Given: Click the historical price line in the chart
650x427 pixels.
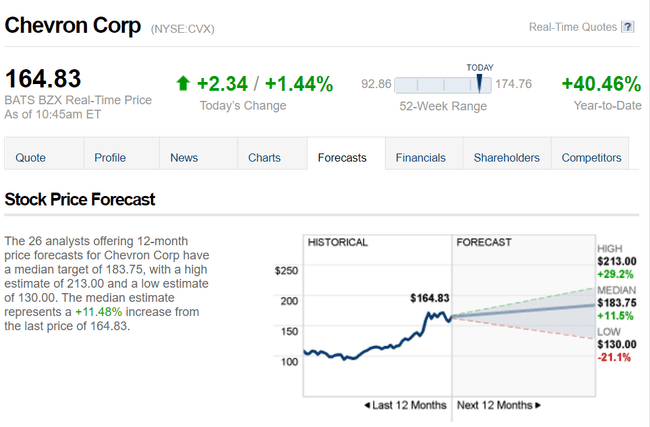Looking at the screenshot, I should point(380,346).
